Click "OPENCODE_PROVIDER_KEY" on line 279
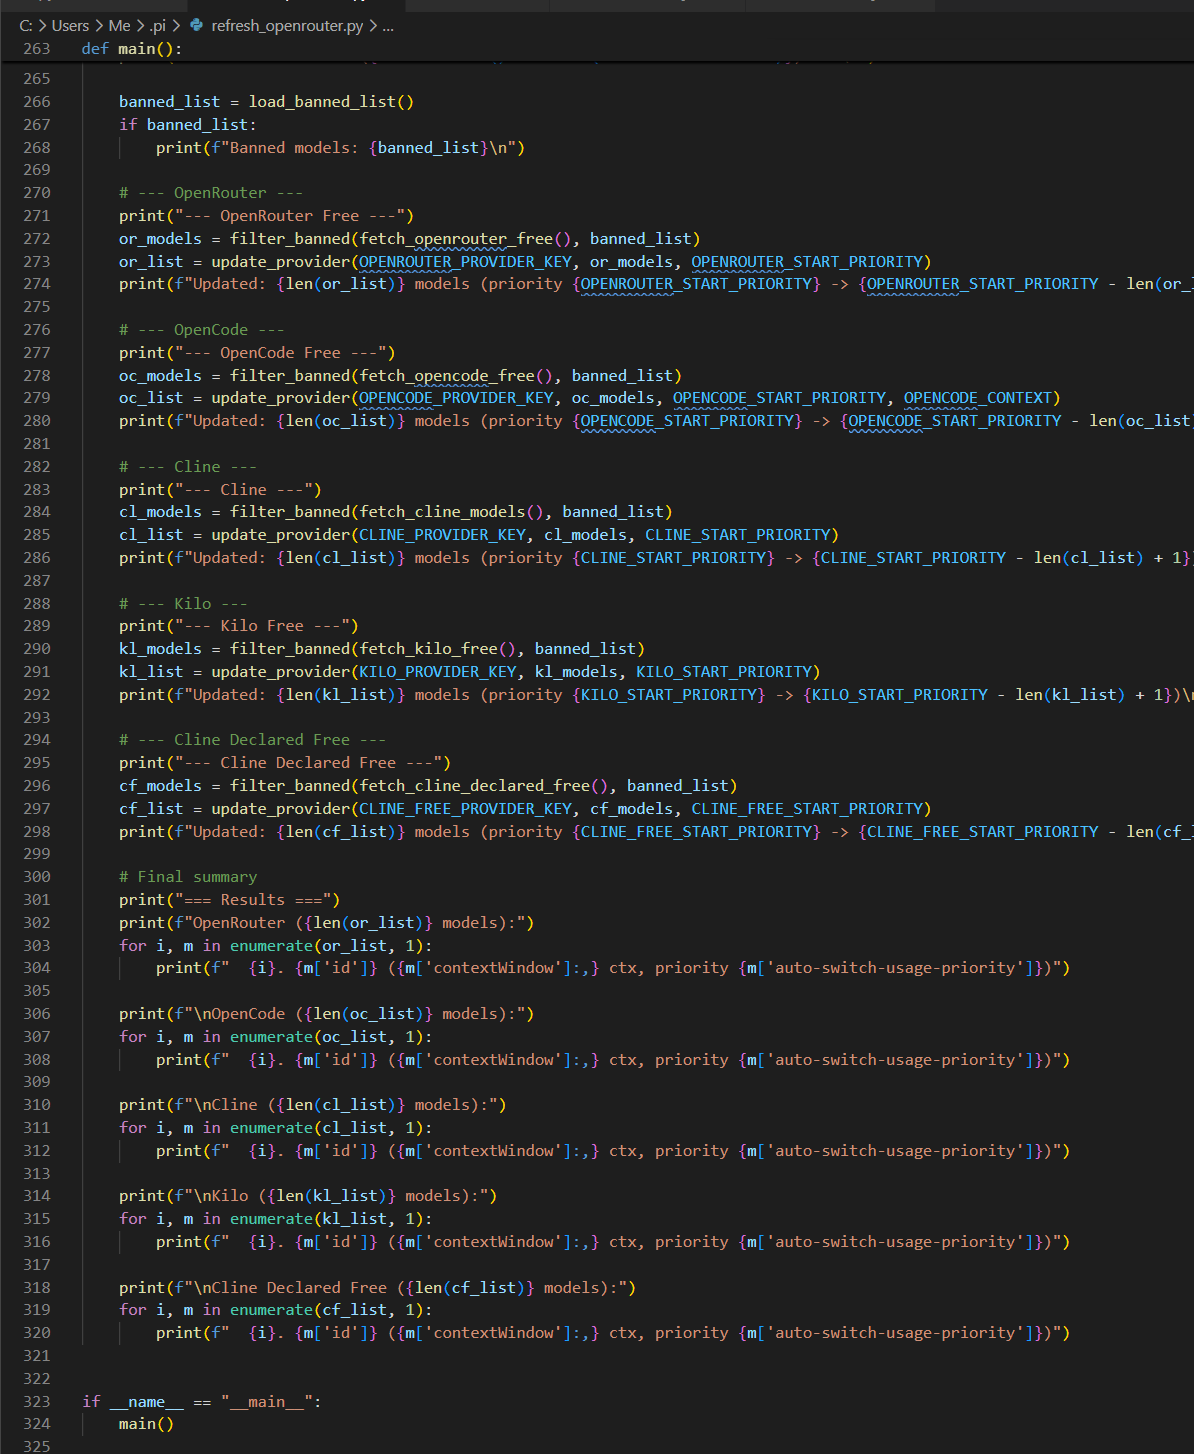 click(456, 398)
